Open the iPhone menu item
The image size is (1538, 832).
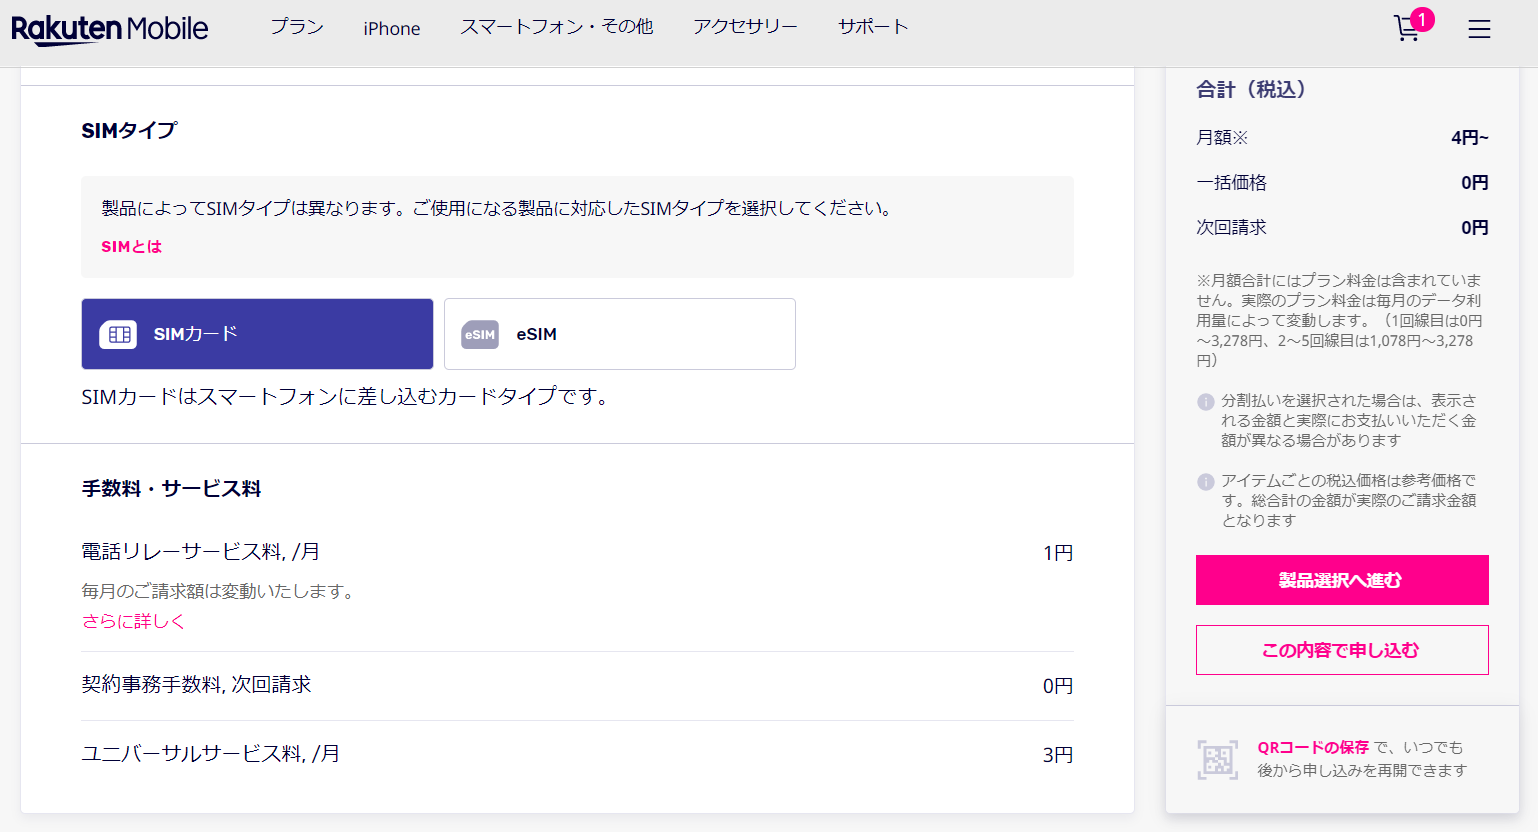[x=392, y=29]
